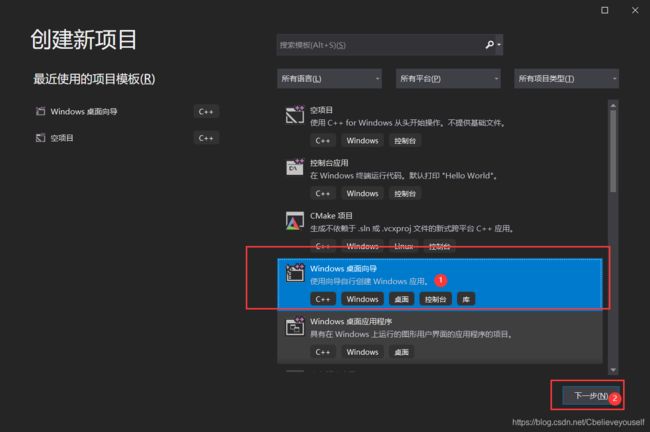This screenshot has width=650, height=432.
Task: Close the create new project dialog
Action: [x=635, y=10]
